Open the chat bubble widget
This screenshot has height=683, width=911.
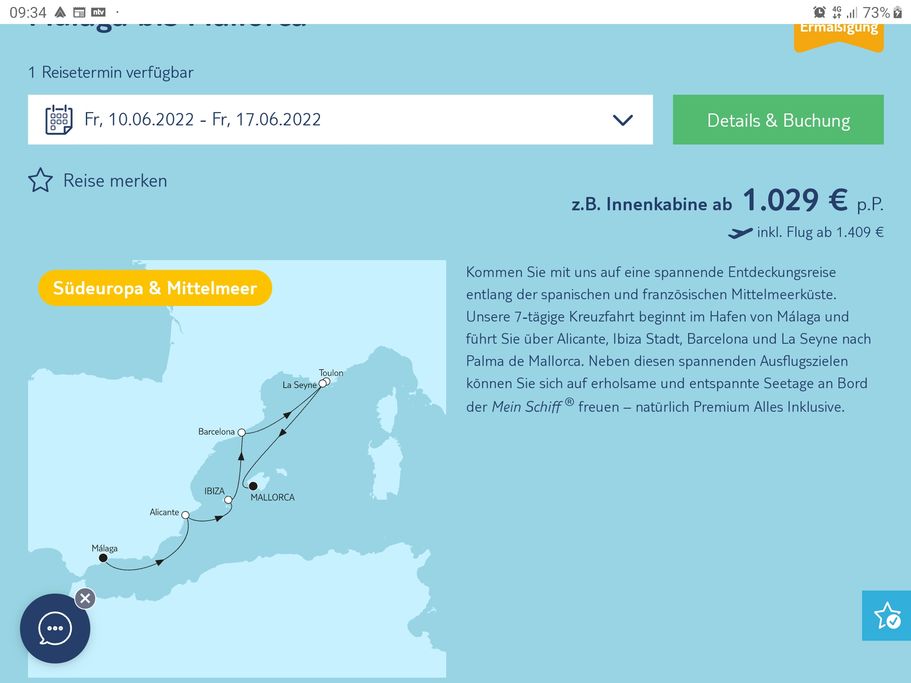pyautogui.click(x=55, y=628)
